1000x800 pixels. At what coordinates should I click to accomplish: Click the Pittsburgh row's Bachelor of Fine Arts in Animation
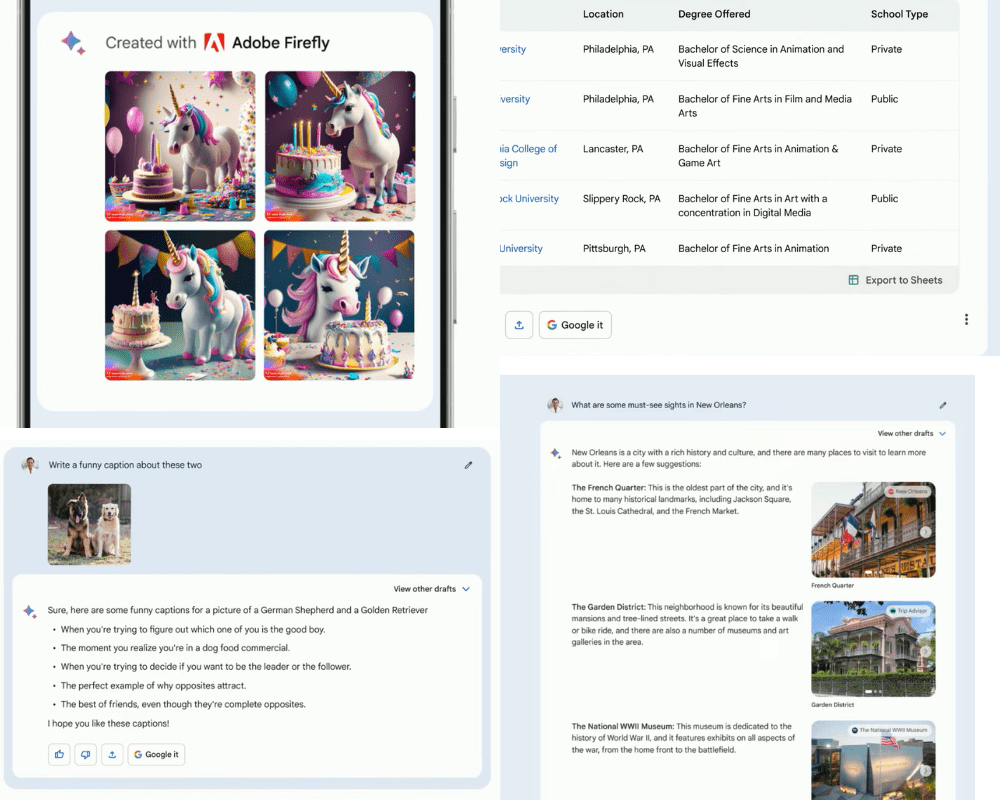pyautogui.click(x=753, y=248)
